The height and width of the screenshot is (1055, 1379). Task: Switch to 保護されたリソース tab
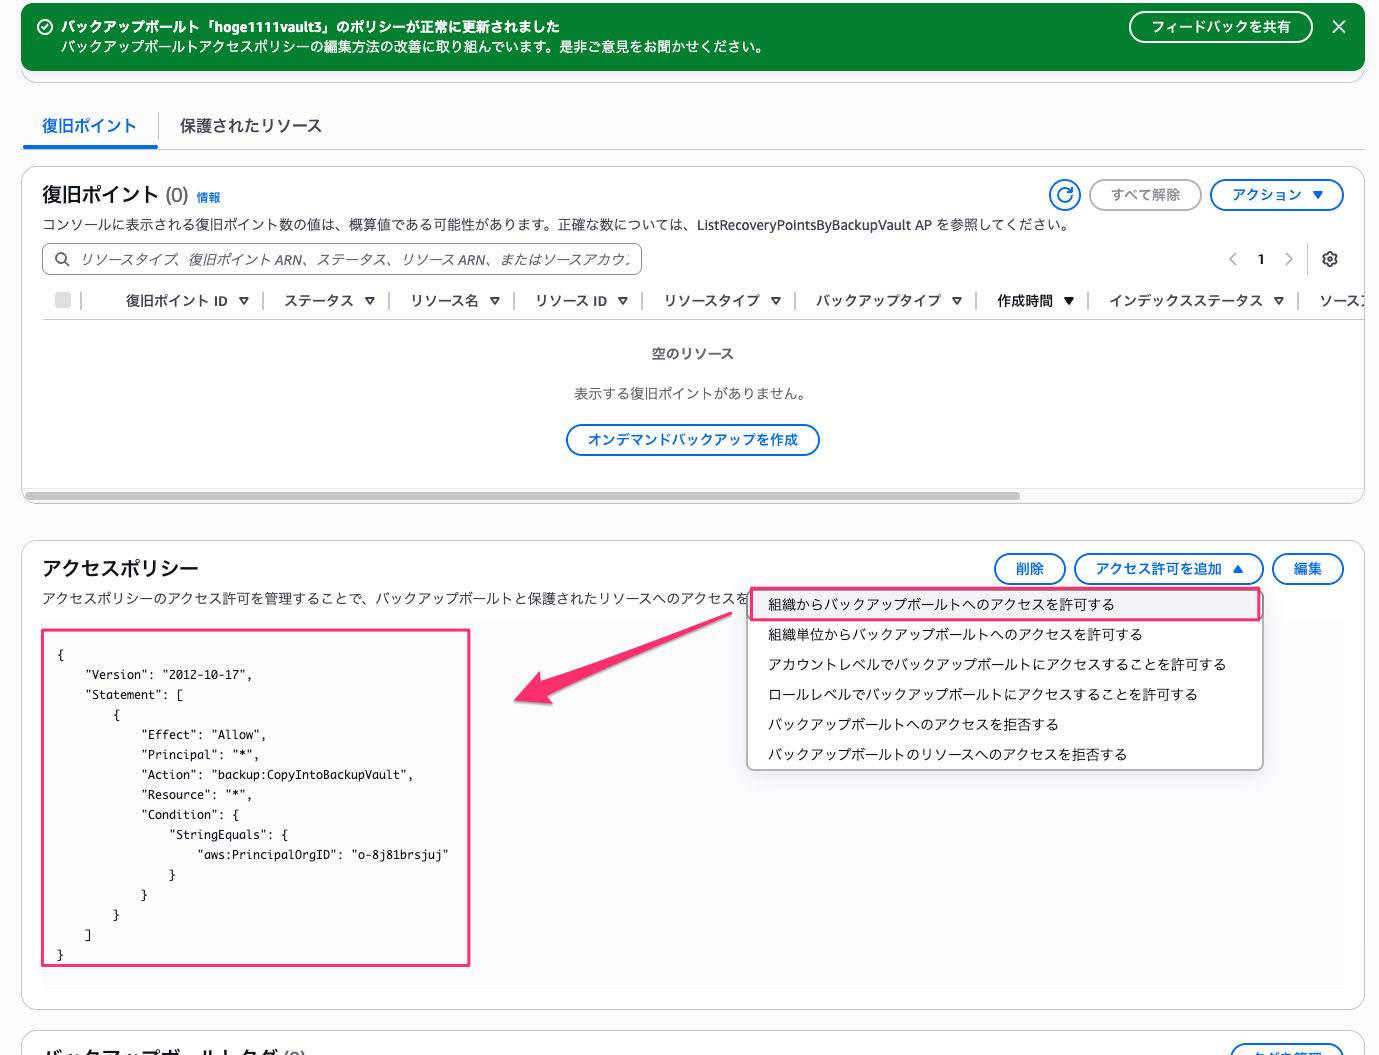250,126
